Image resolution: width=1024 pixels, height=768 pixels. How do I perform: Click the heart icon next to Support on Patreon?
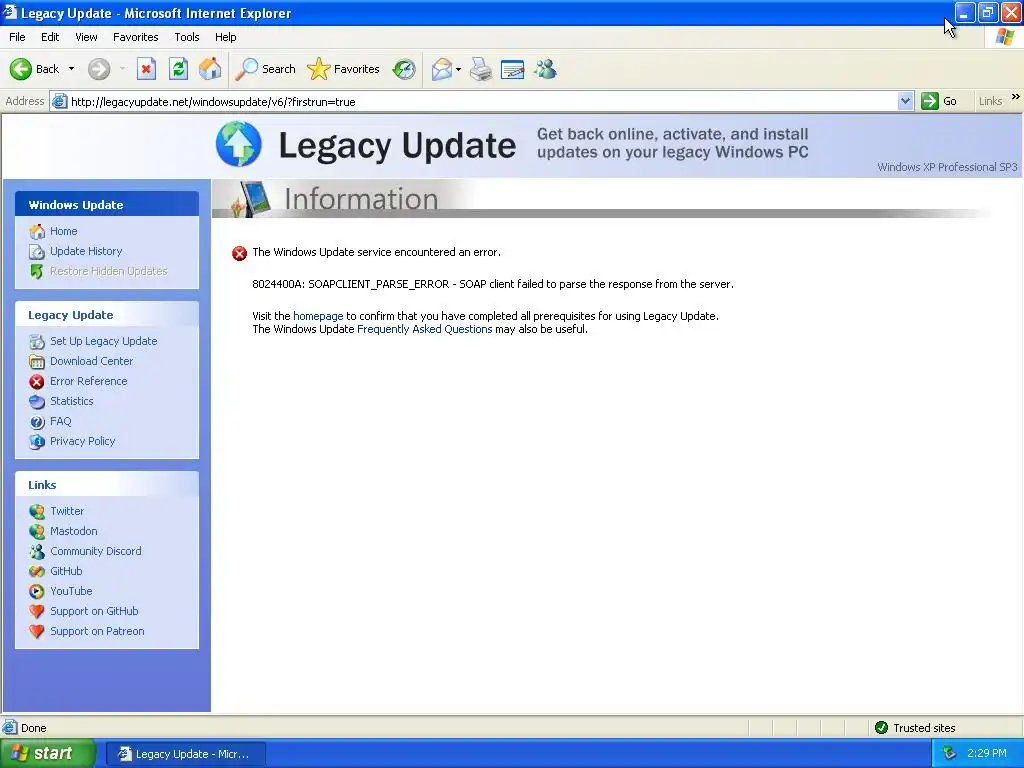pos(37,632)
